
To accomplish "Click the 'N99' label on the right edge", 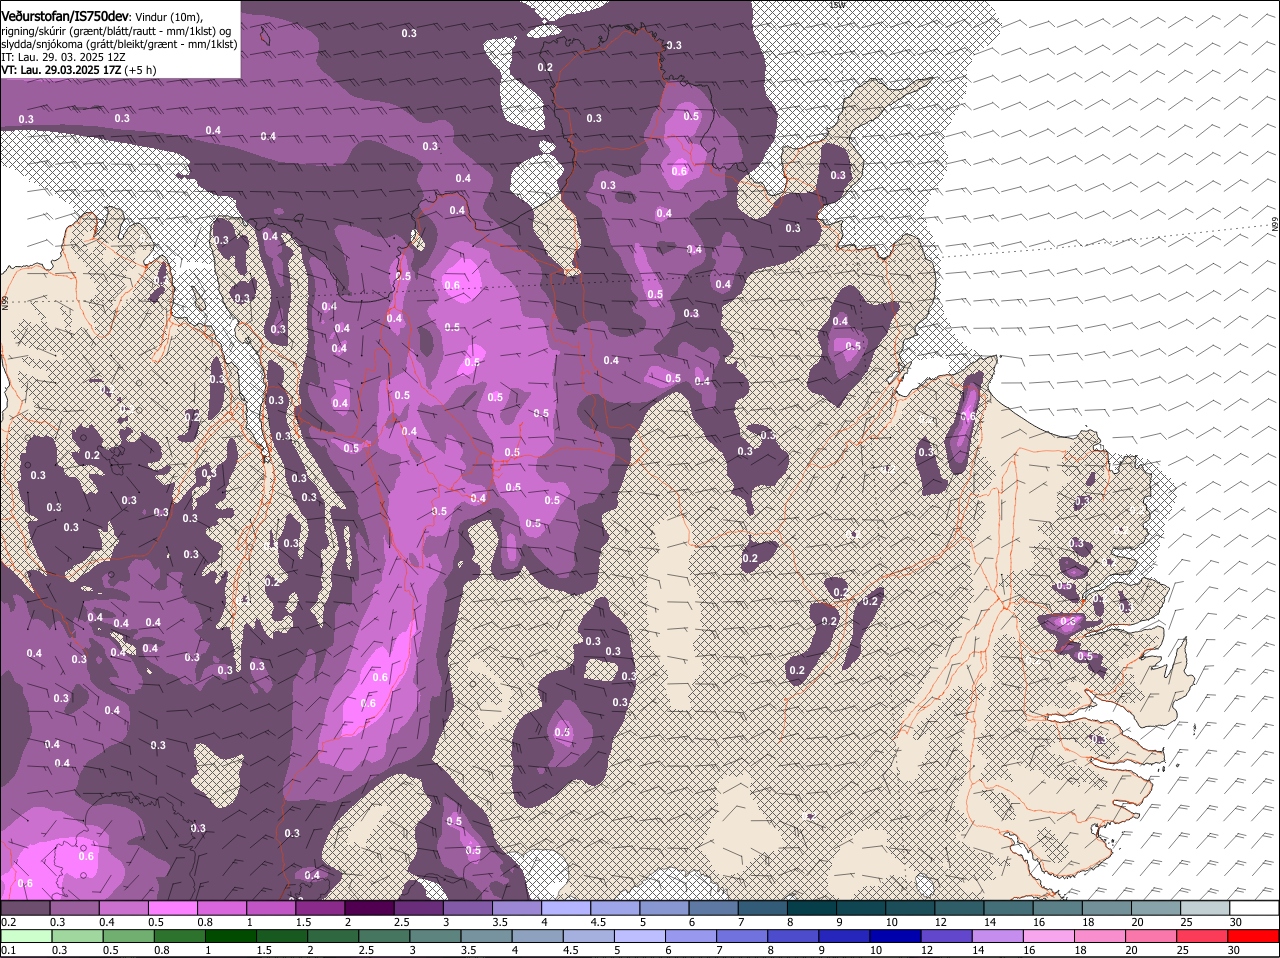I will point(1275,226).
